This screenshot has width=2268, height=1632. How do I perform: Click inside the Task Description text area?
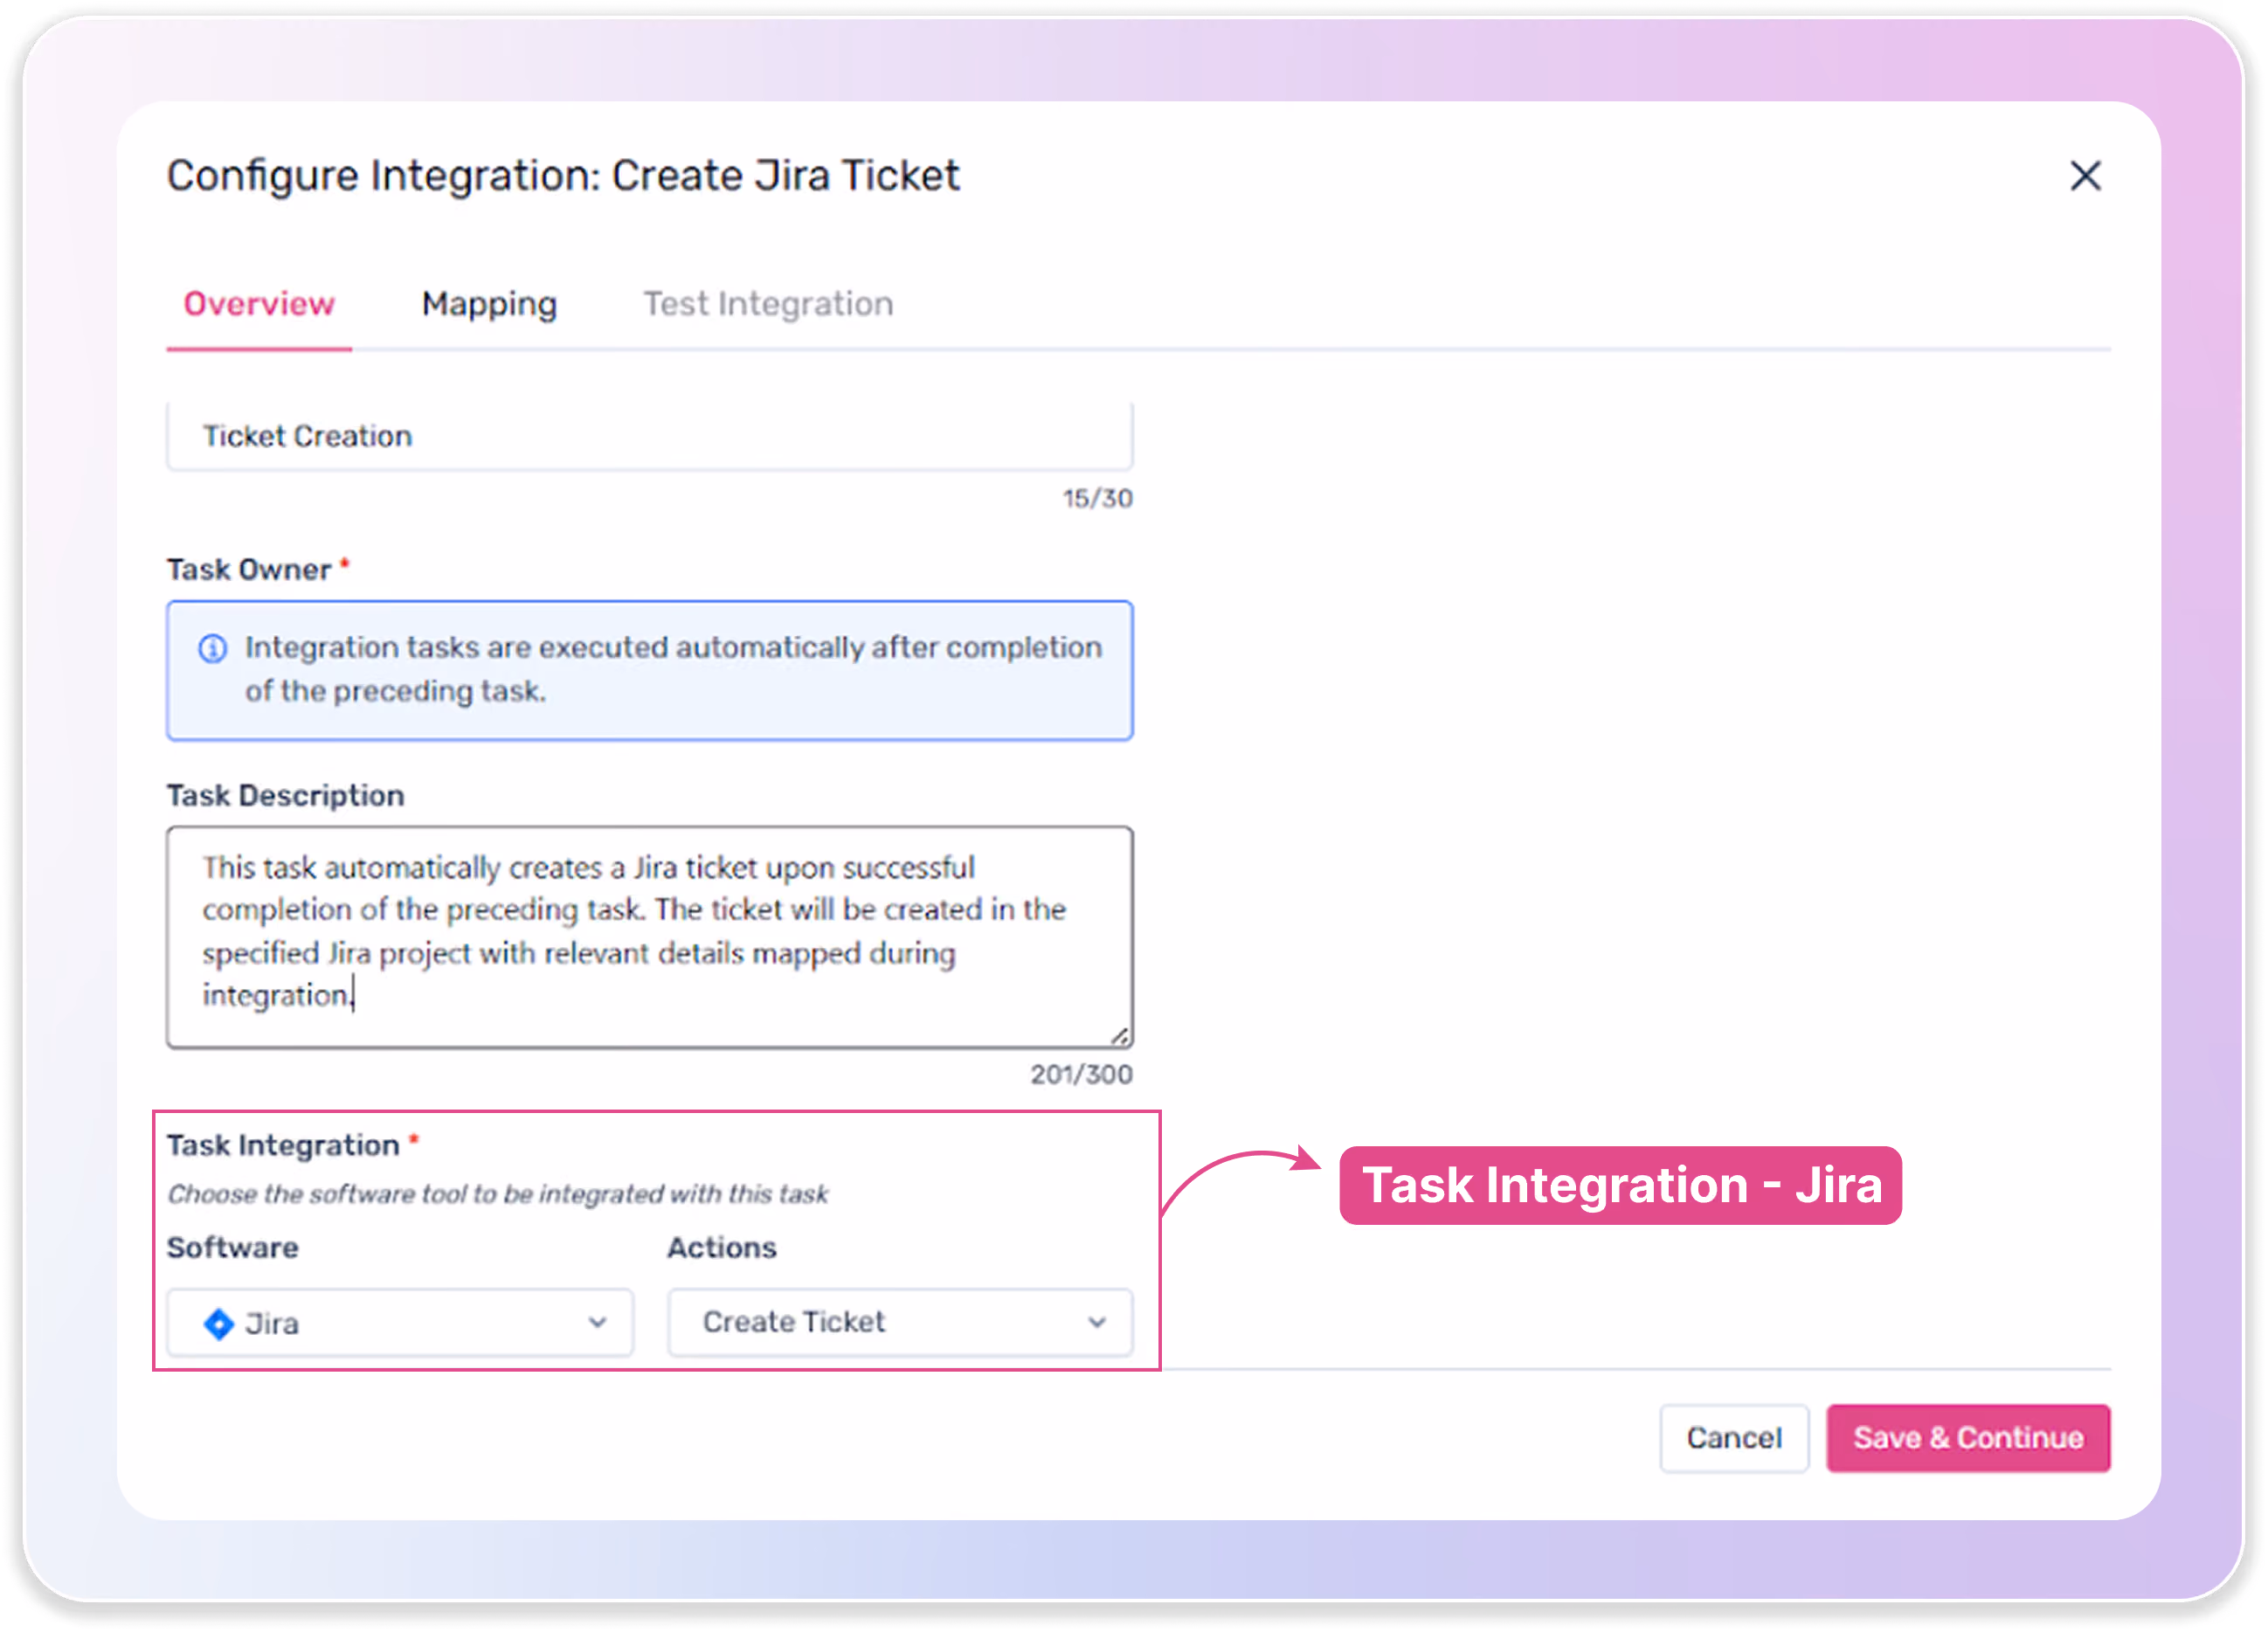click(650, 937)
